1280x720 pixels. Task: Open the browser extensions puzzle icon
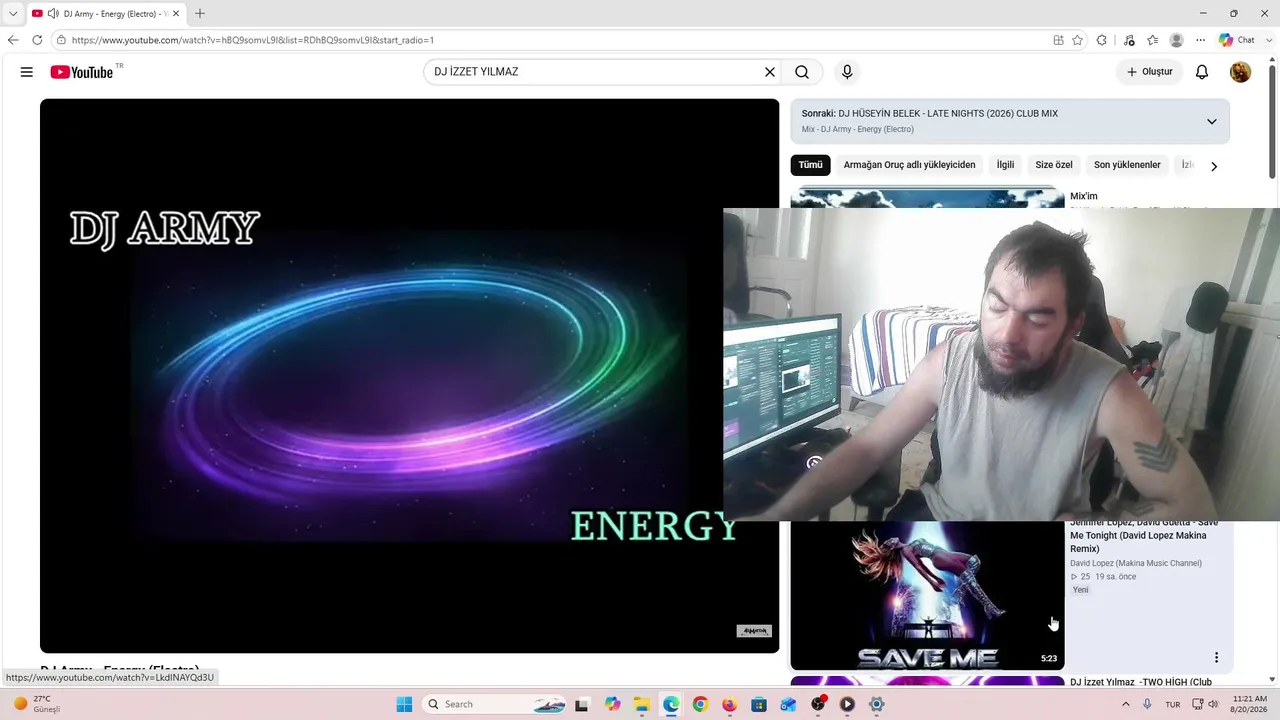1102,40
